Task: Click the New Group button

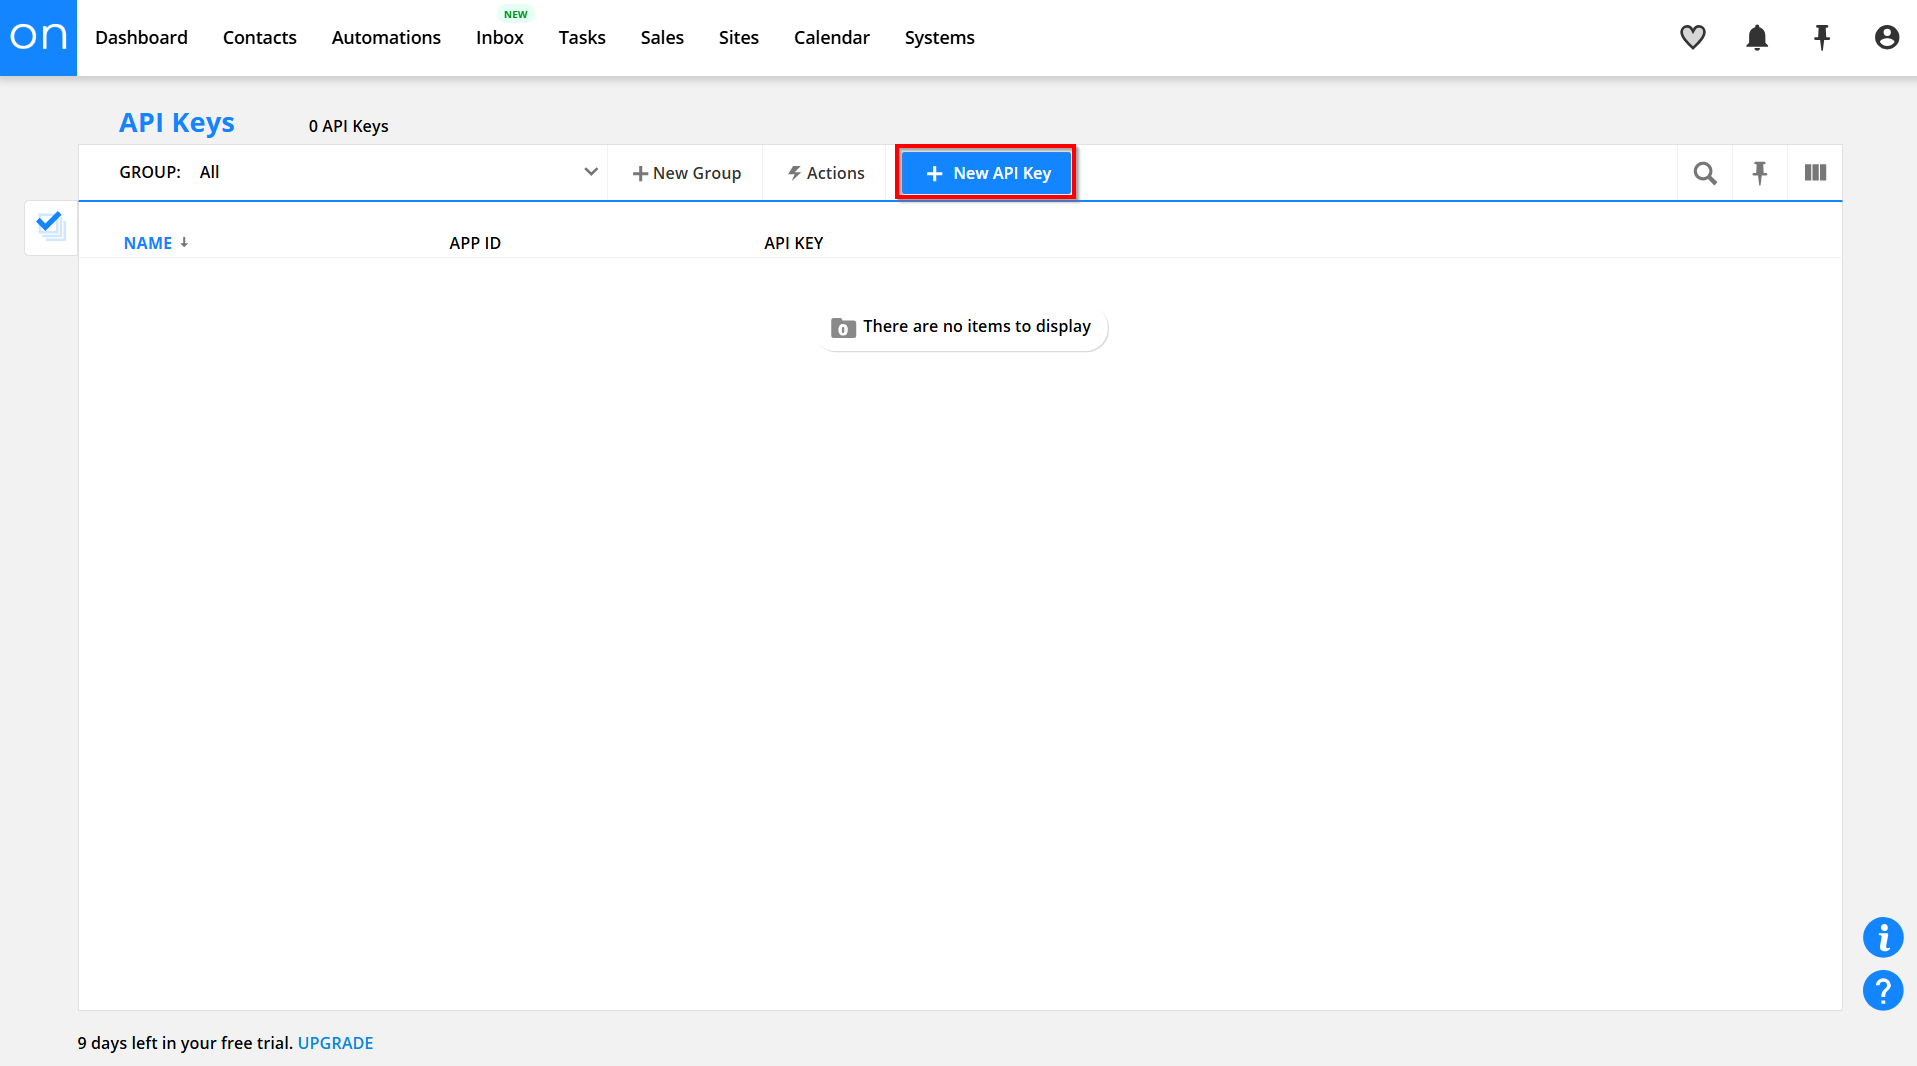Action: (x=686, y=173)
